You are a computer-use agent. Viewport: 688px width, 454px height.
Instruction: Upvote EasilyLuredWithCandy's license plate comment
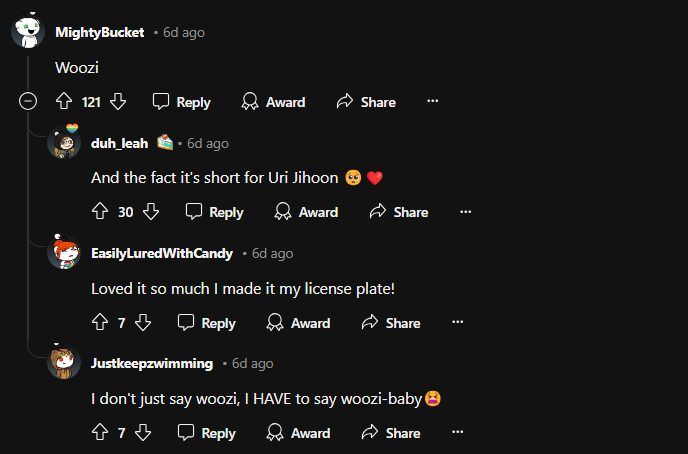coord(99,323)
